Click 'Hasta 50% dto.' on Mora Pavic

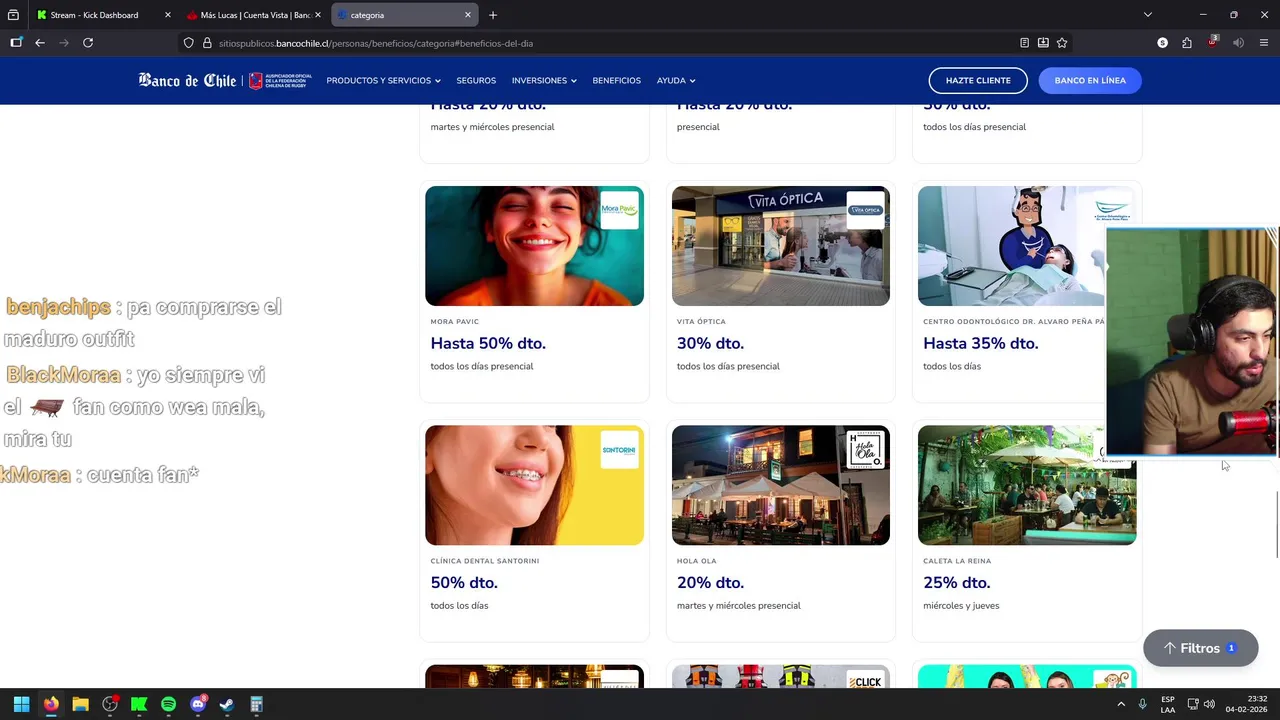tap(488, 343)
